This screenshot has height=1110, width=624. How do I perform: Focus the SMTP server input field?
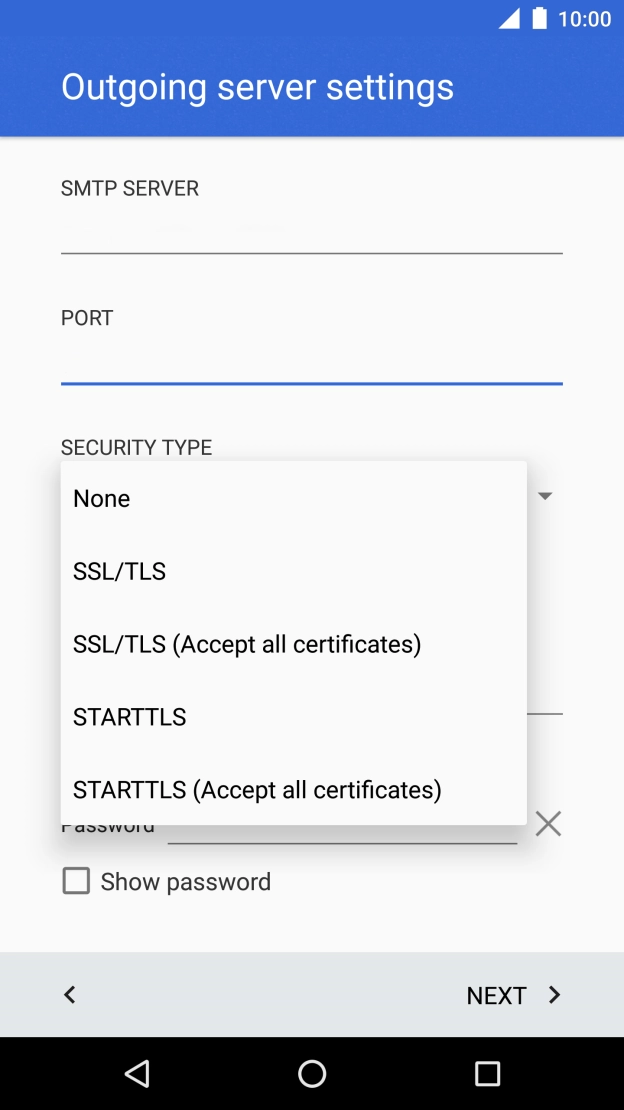click(x=311, y=232)
